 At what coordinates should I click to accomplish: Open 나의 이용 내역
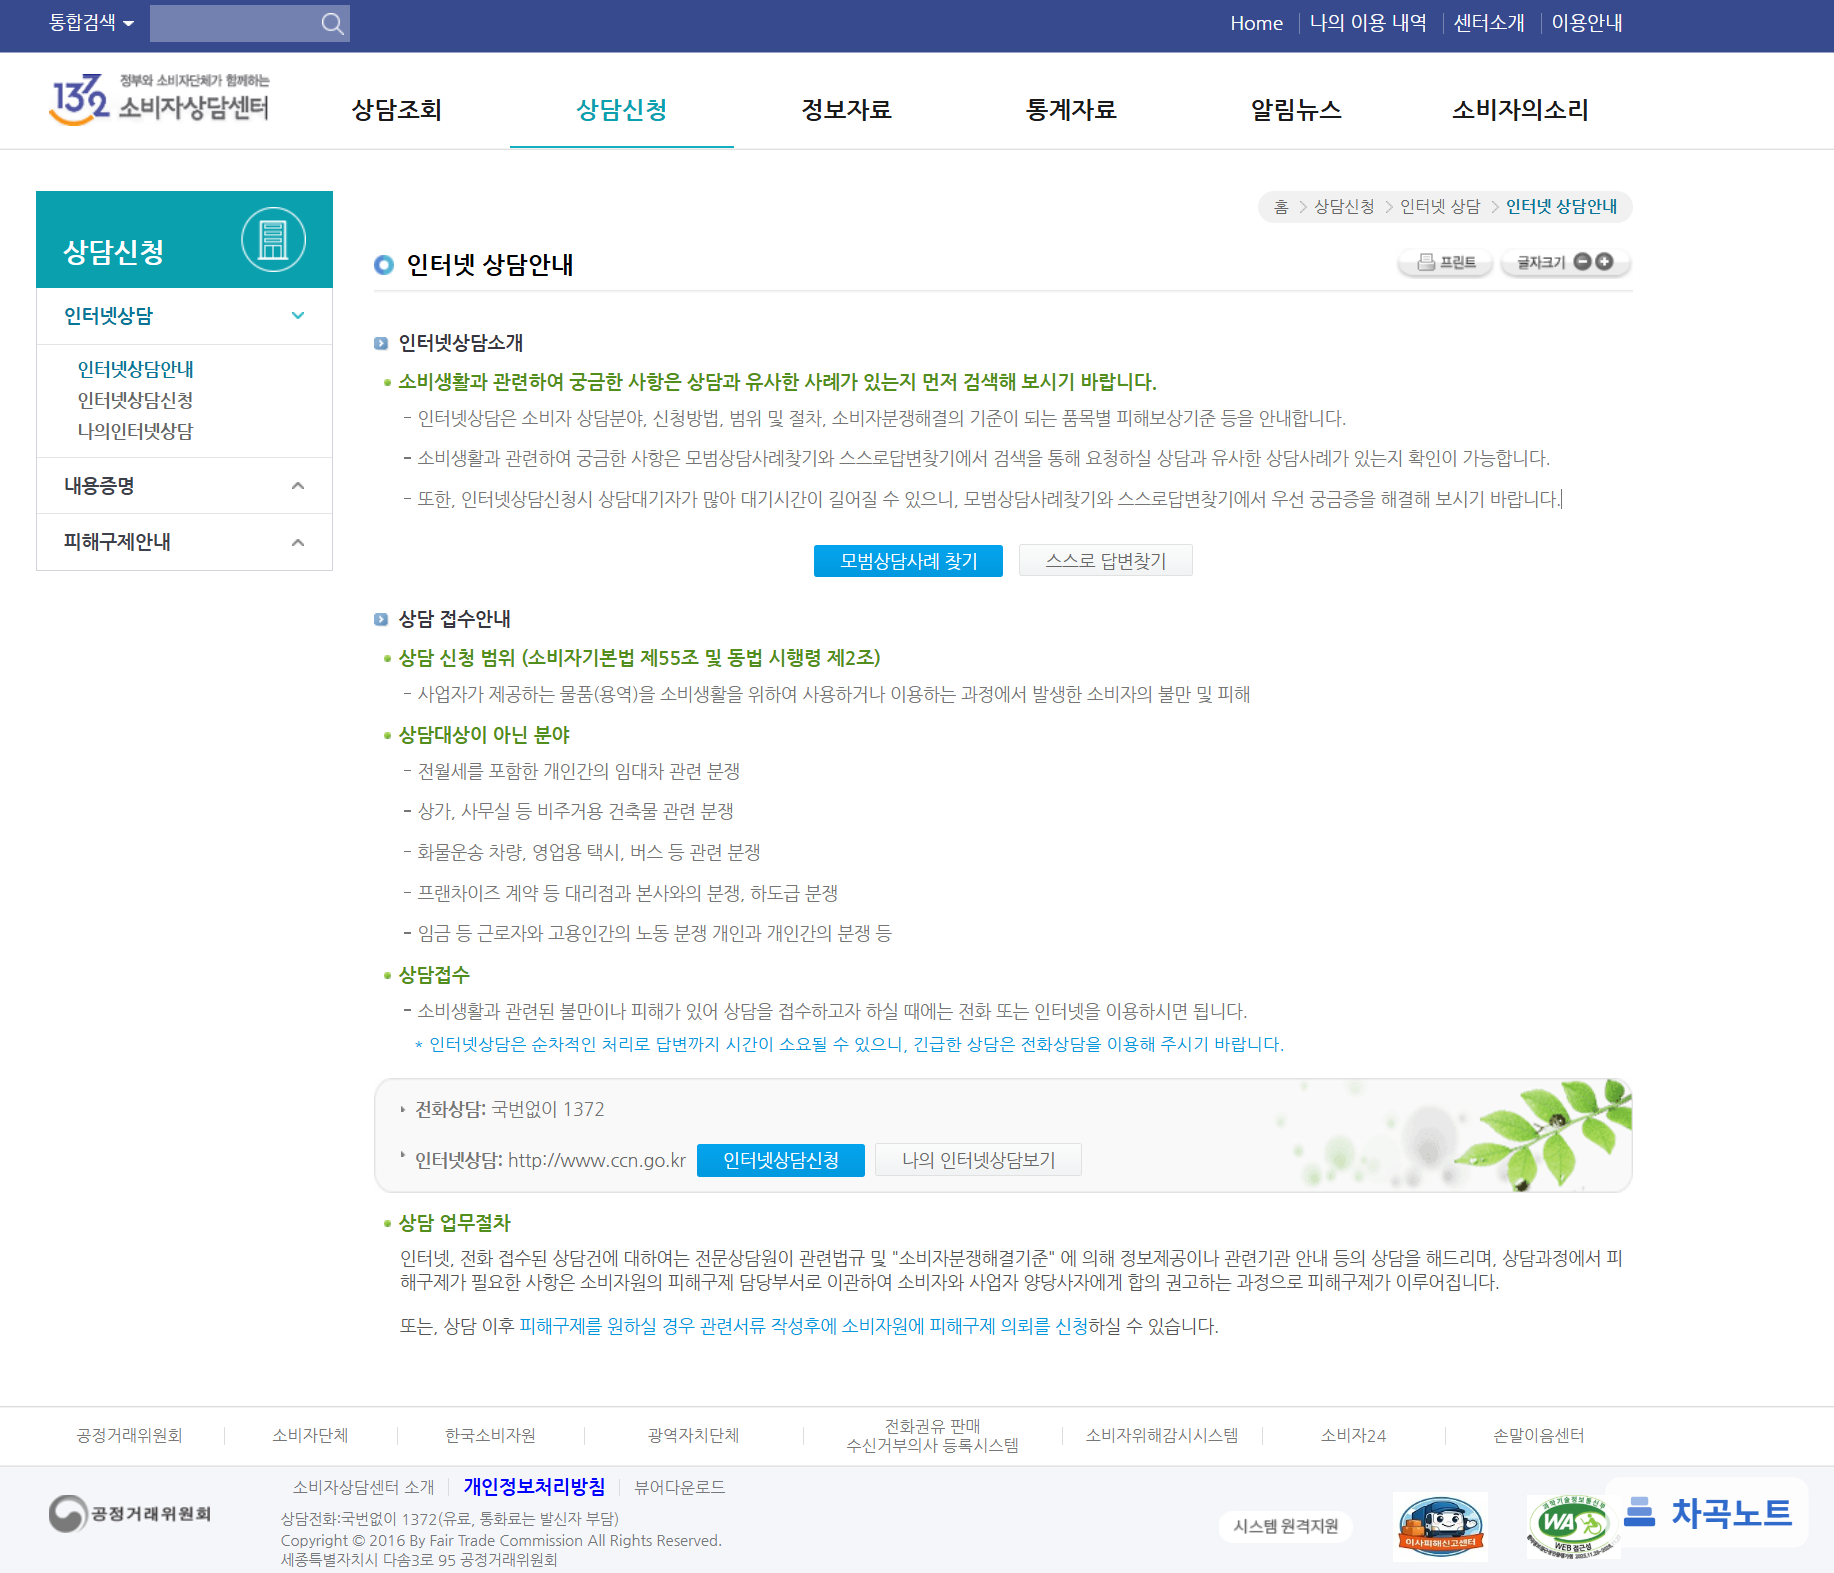click(1368, 23)
